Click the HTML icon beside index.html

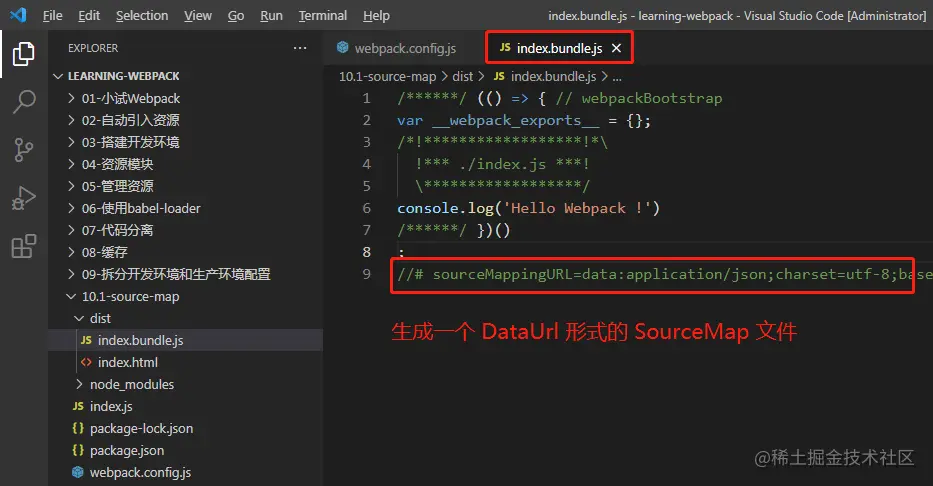[86, 362]
